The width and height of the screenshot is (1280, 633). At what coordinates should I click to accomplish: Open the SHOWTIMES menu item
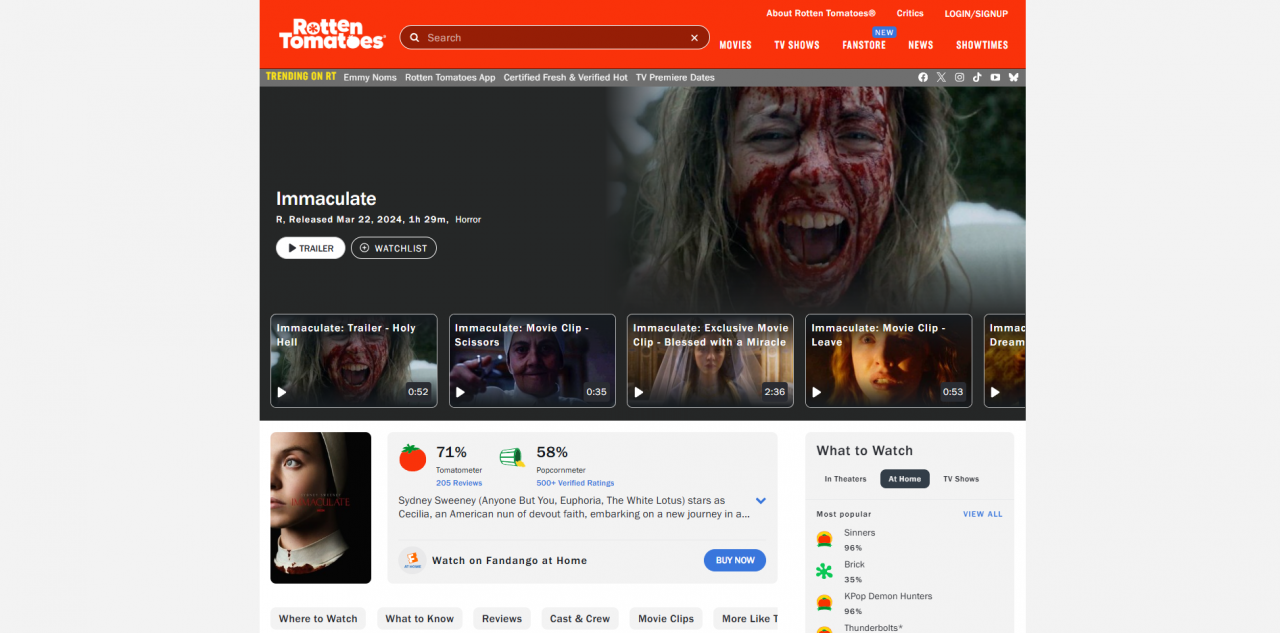tap(982, 45)
